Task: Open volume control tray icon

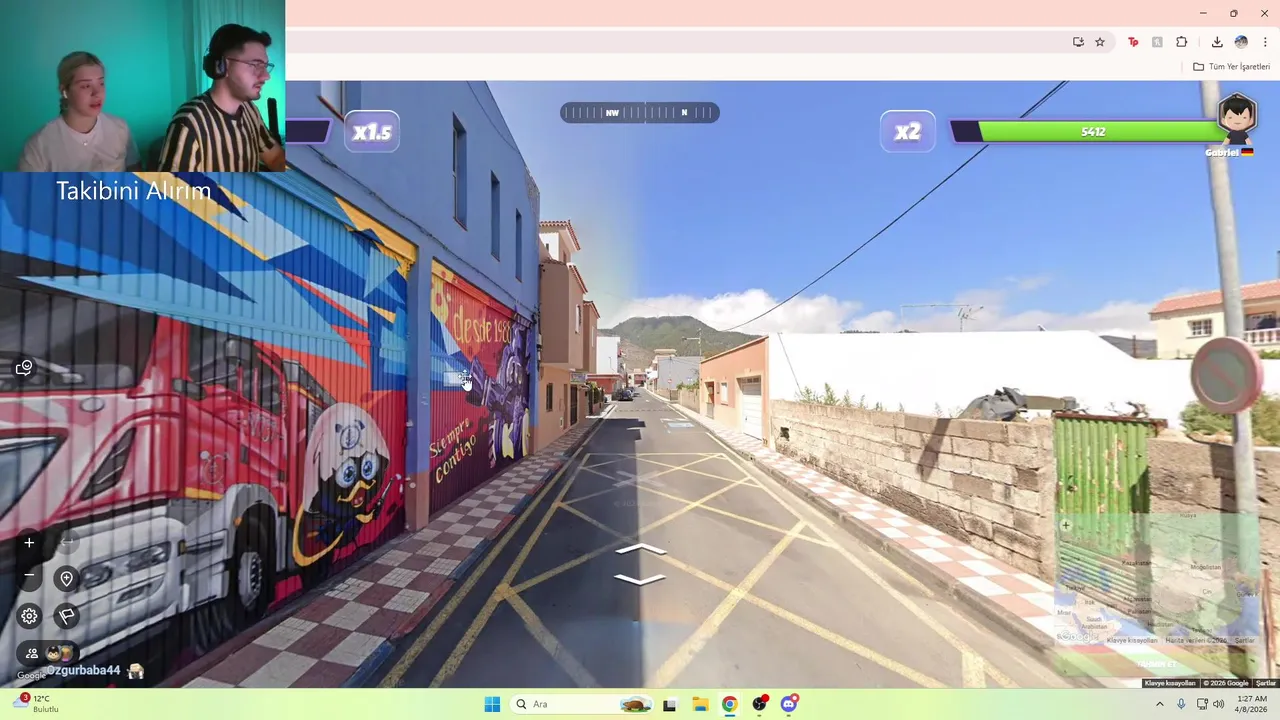Action: coord(1218,704)
